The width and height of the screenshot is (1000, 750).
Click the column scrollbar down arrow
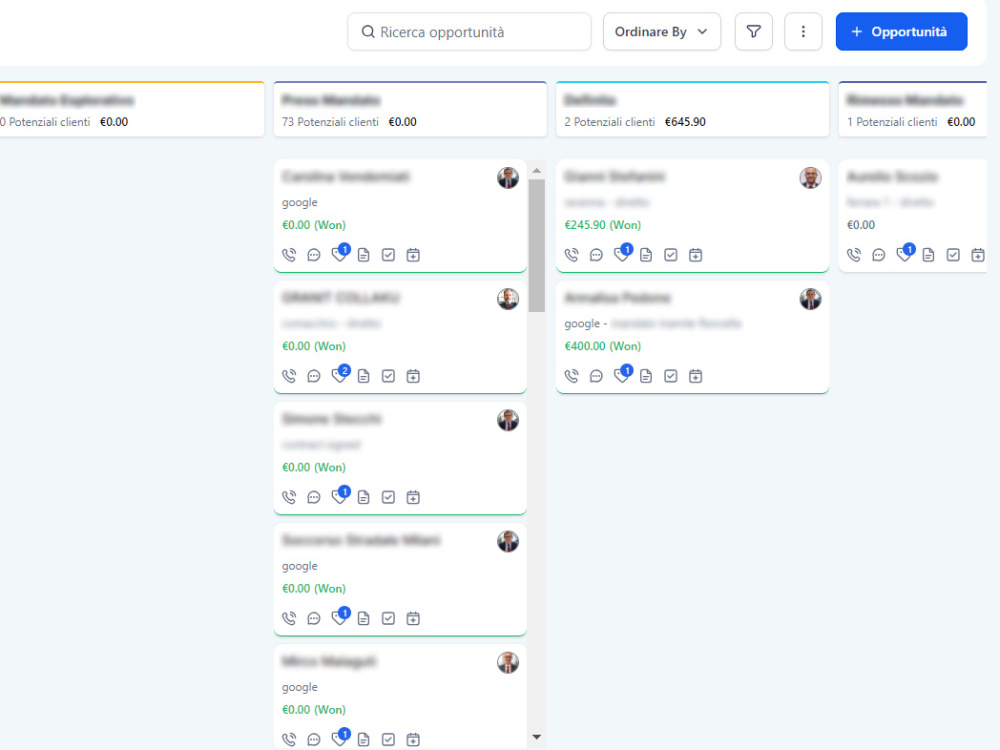pos(537,737)
